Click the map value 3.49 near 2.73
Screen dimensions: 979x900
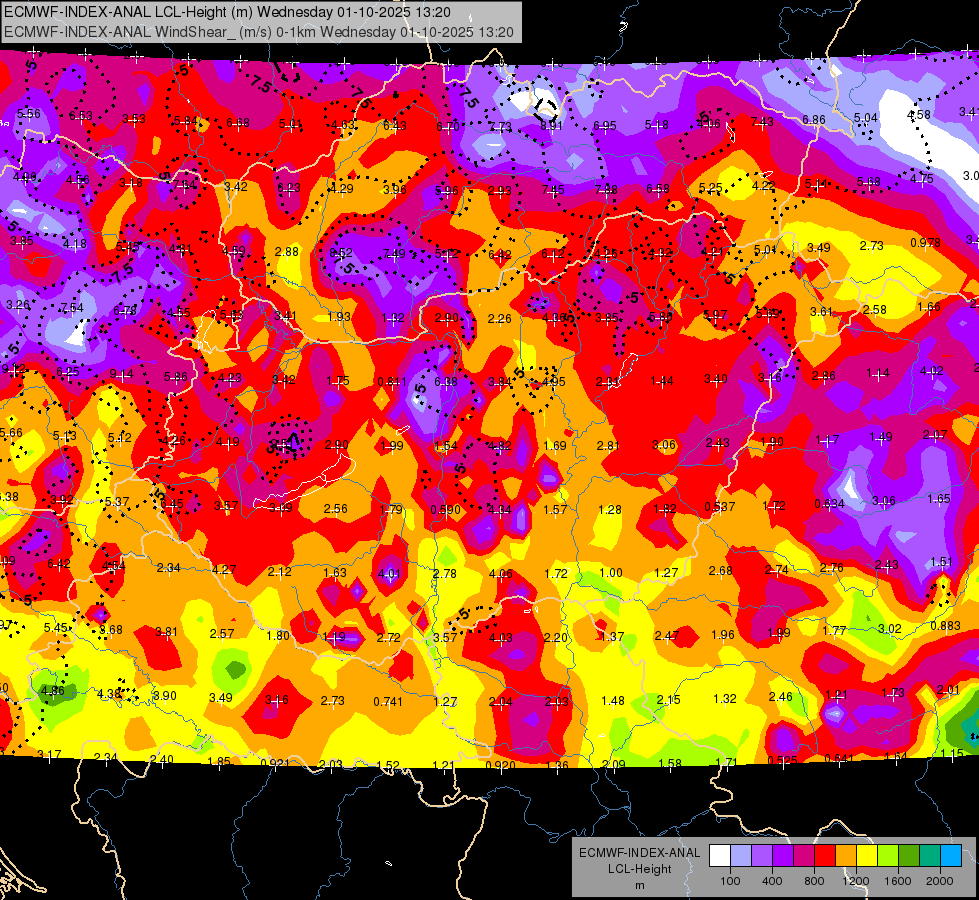[819, 248]
